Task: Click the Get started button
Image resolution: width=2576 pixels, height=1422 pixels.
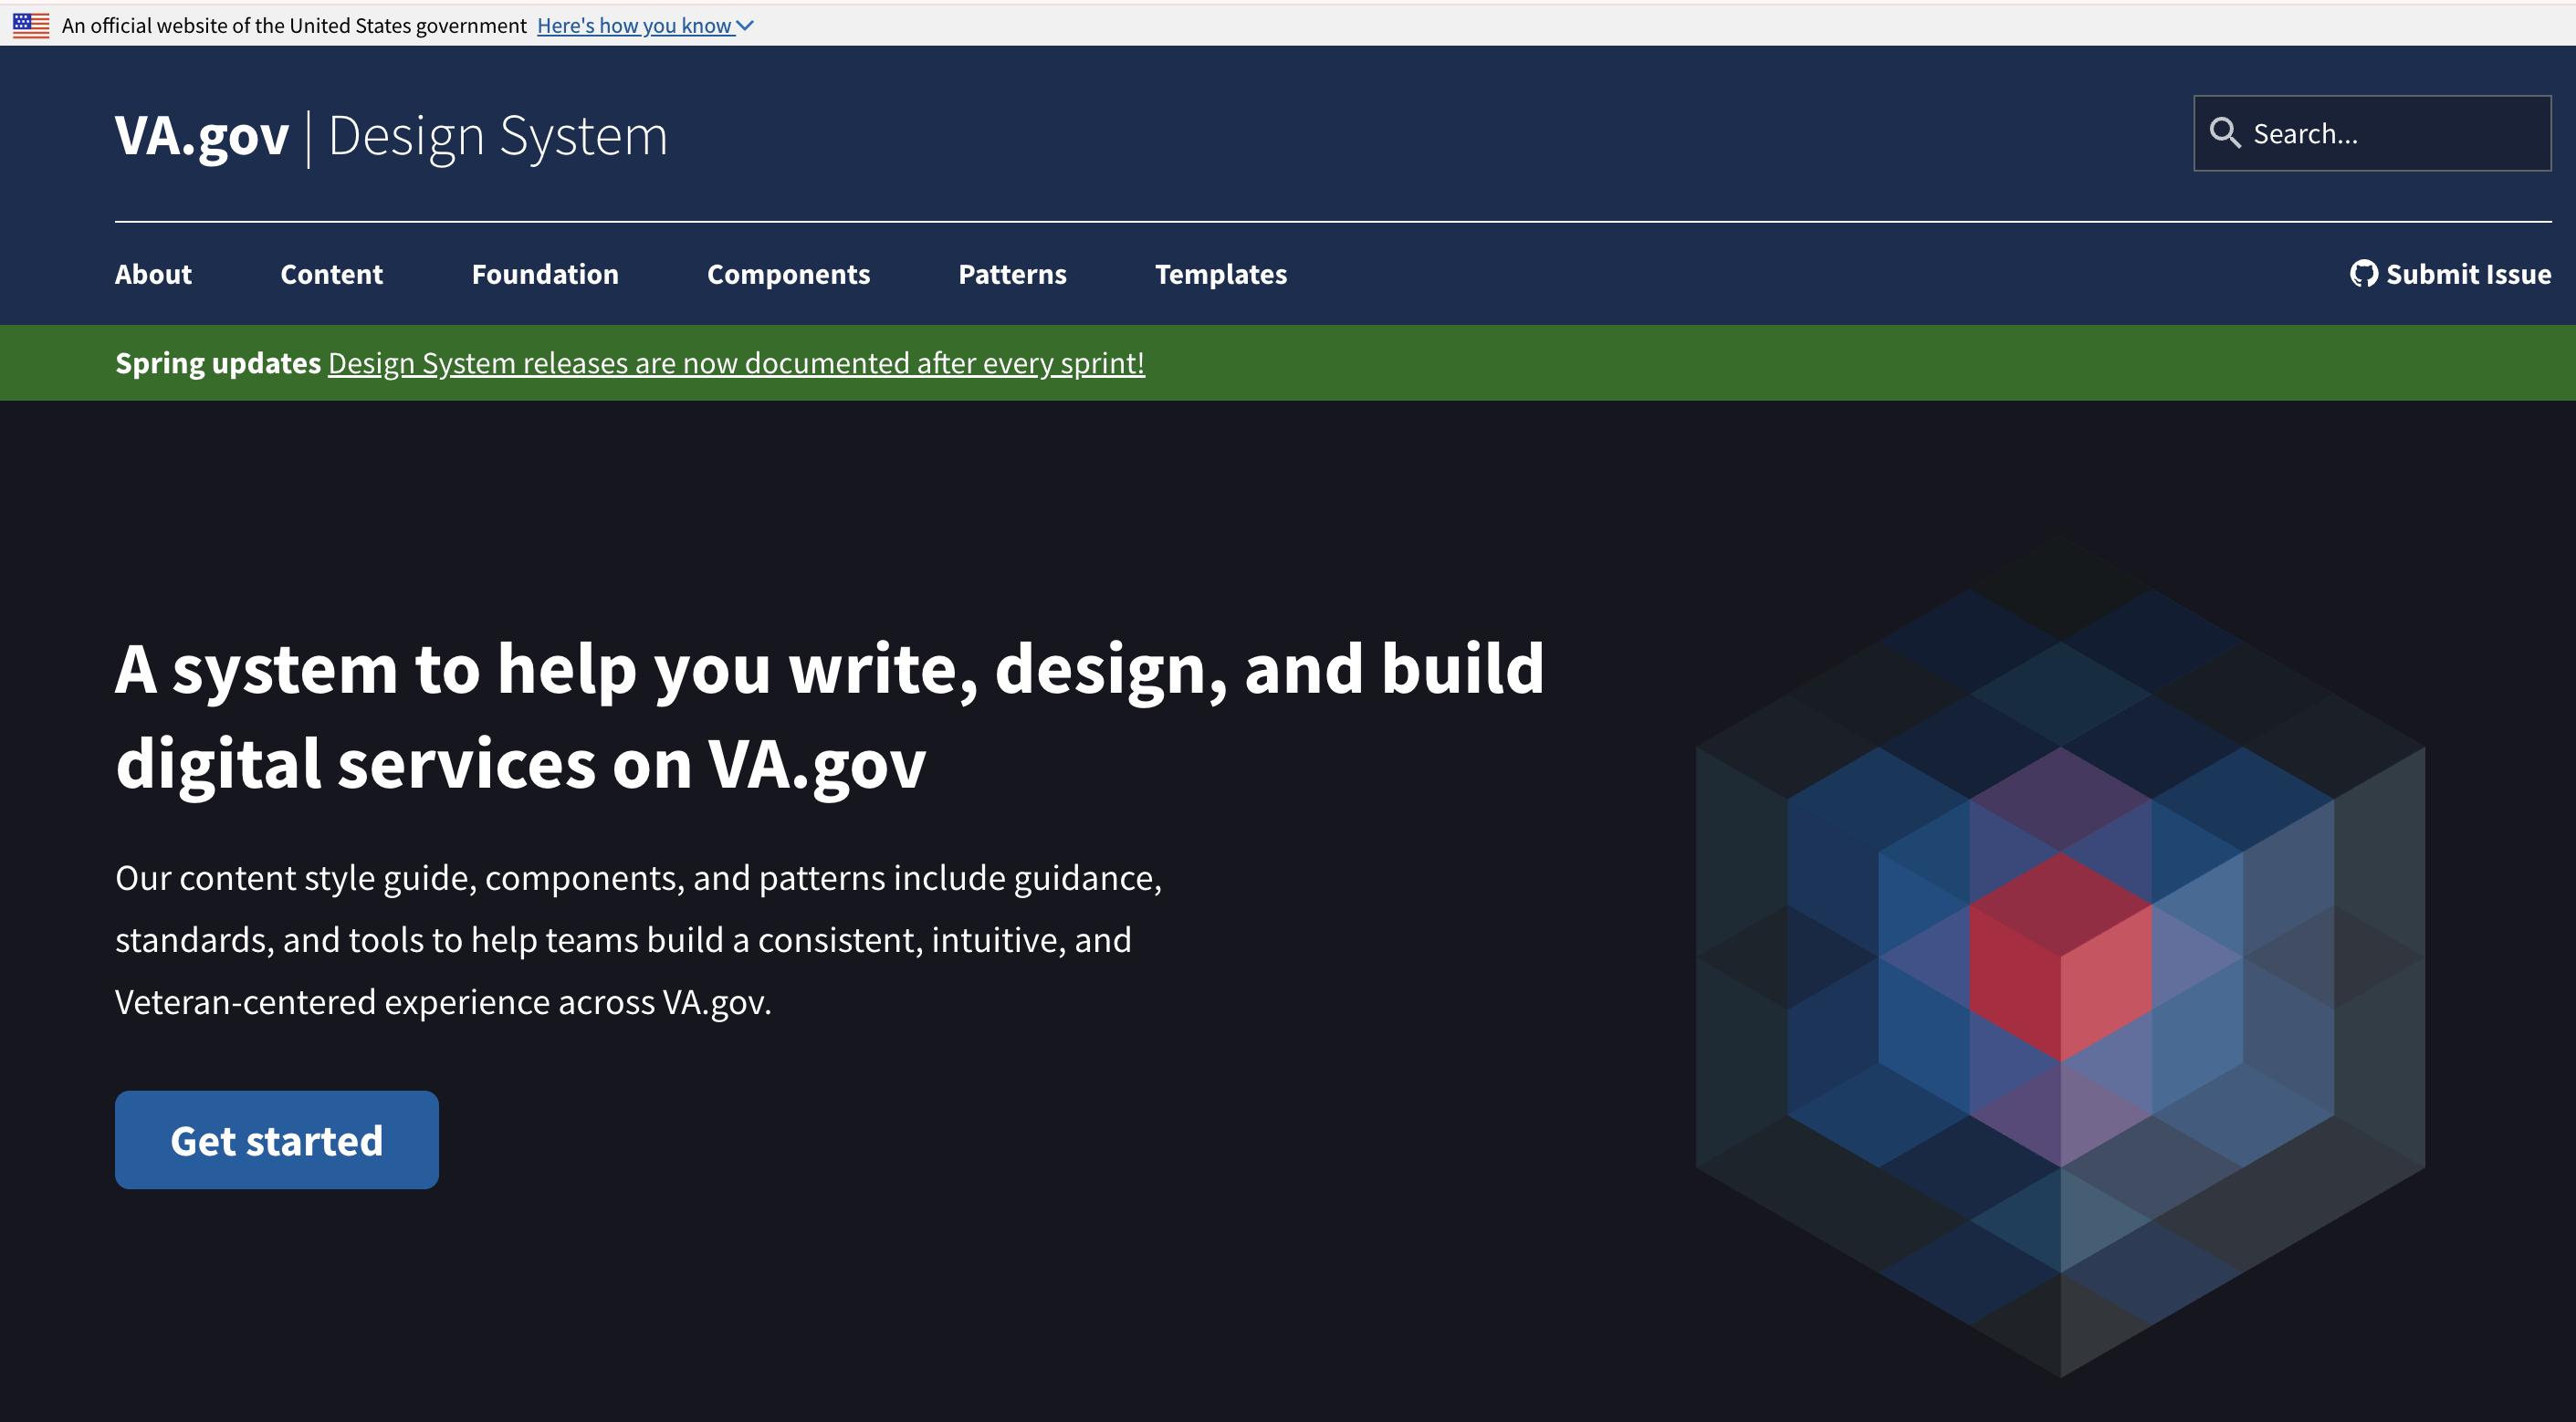Action: [277, 1140]
